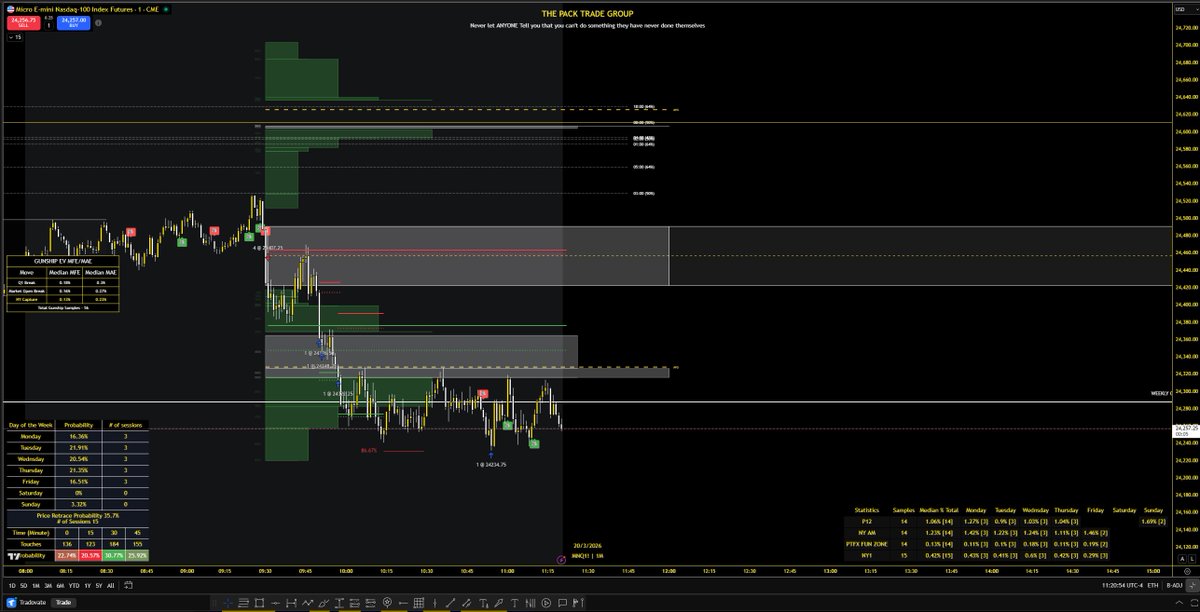Click the 1 @ 24234.75 trade label

[490, 465]
